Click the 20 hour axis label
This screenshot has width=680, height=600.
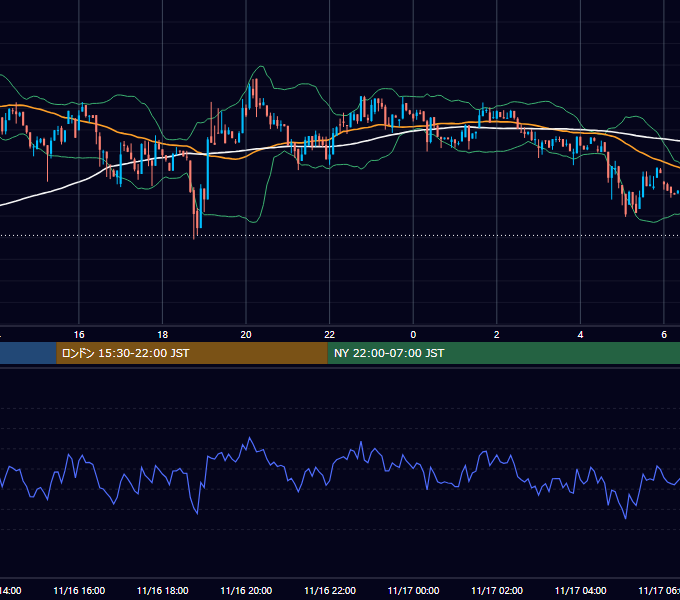point(246,335)
